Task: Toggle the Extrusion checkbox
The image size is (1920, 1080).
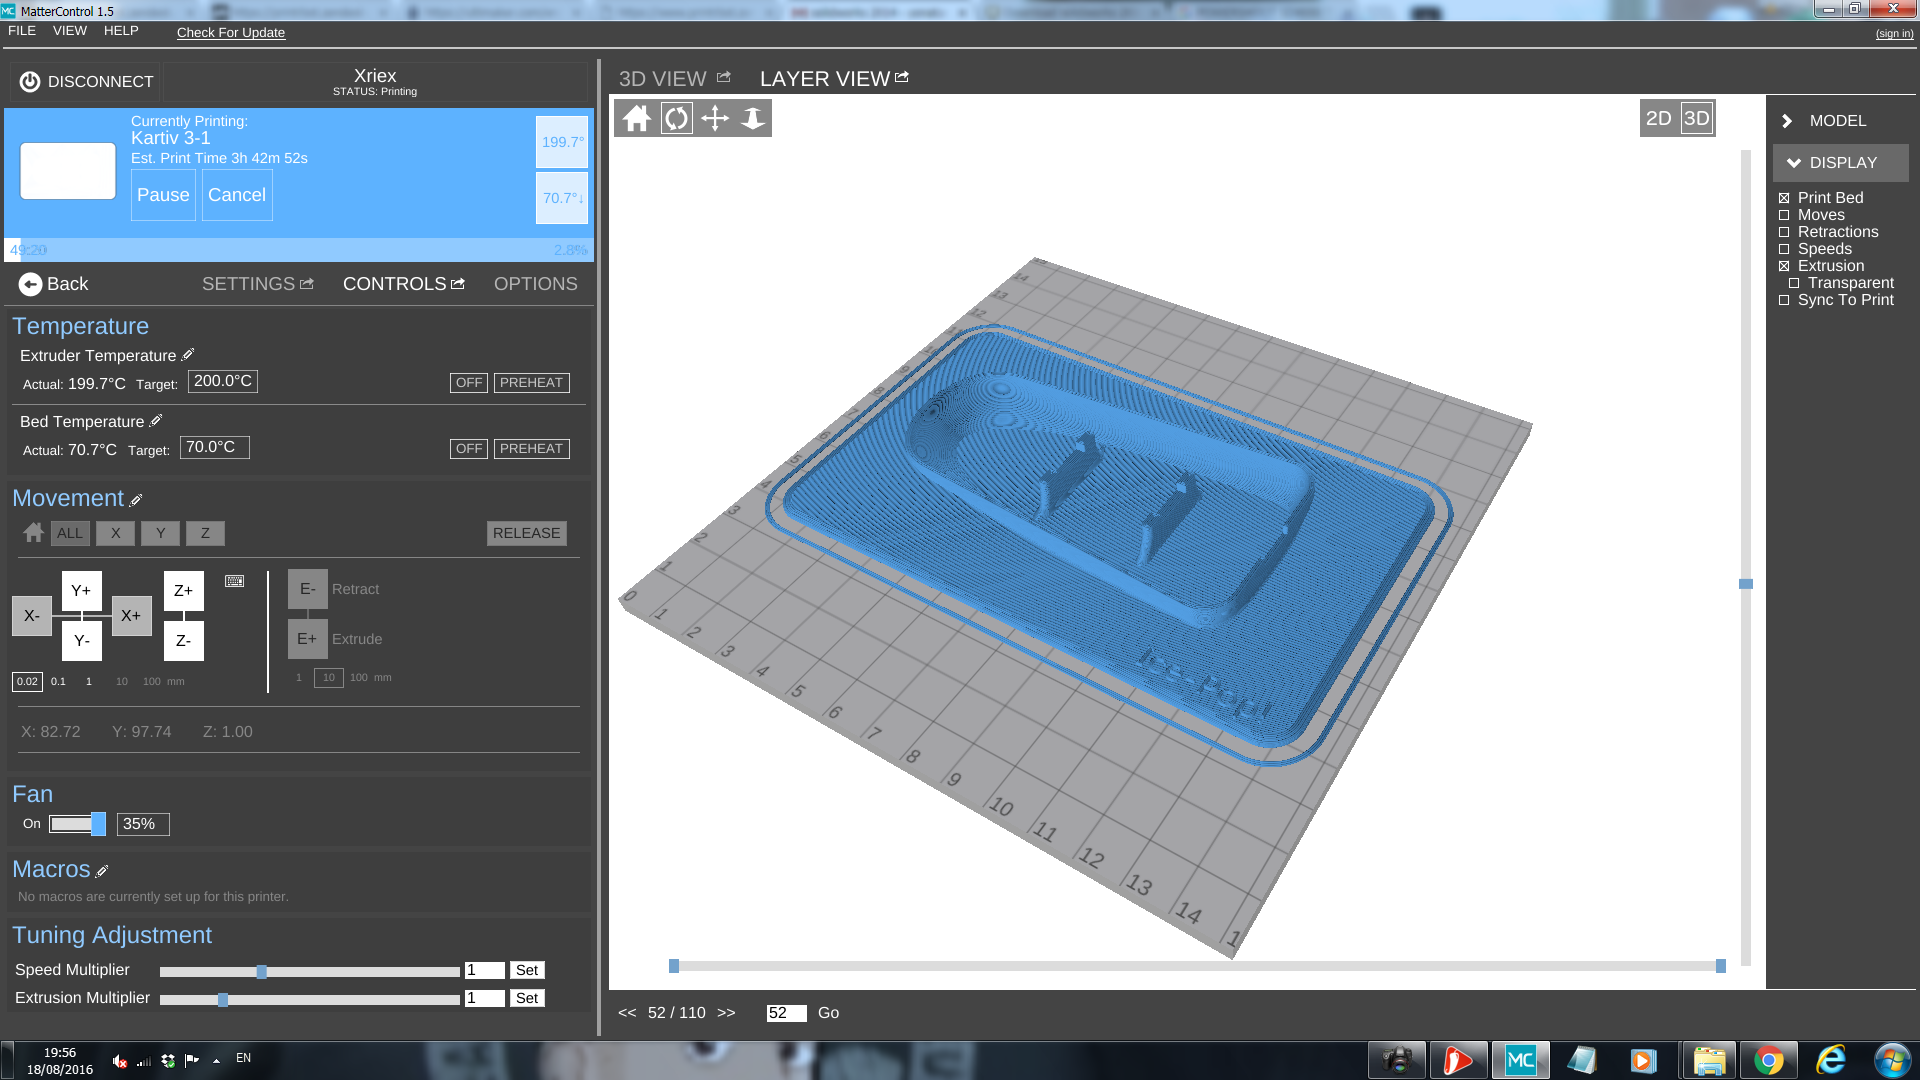Action: point(1784,266)
